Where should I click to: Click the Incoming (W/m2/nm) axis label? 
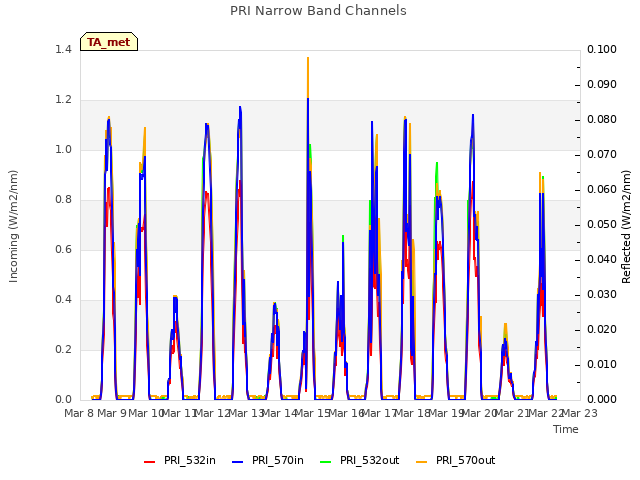coord(13,226)
